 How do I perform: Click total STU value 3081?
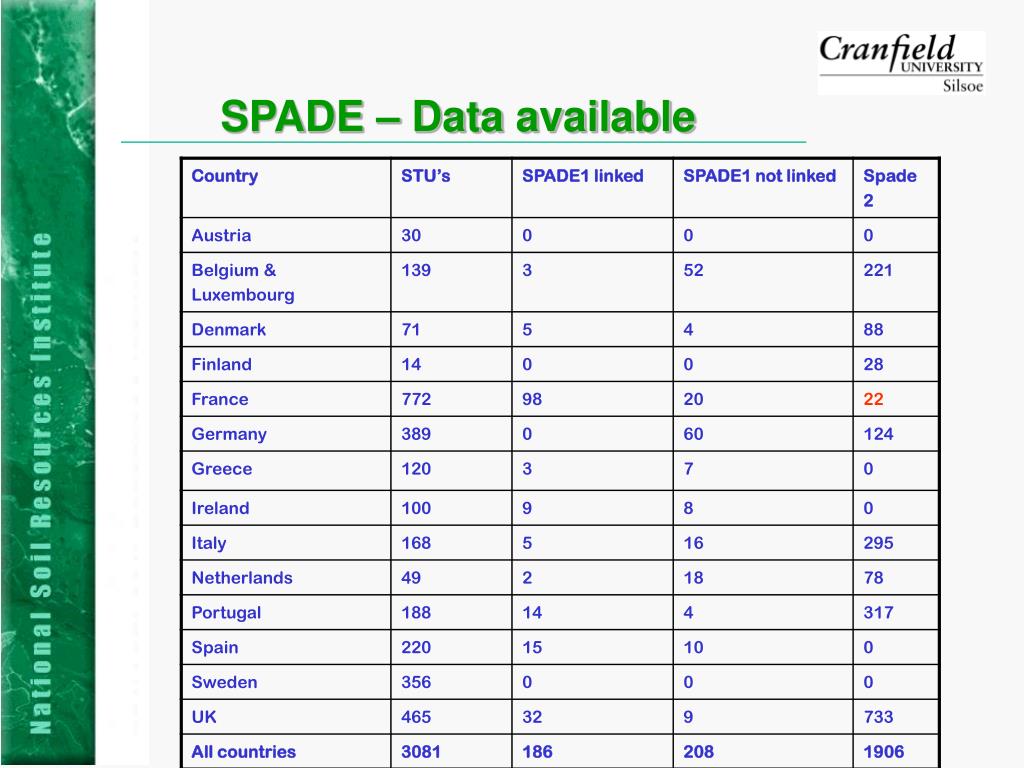pyautogui.click(x=421, y=752)
